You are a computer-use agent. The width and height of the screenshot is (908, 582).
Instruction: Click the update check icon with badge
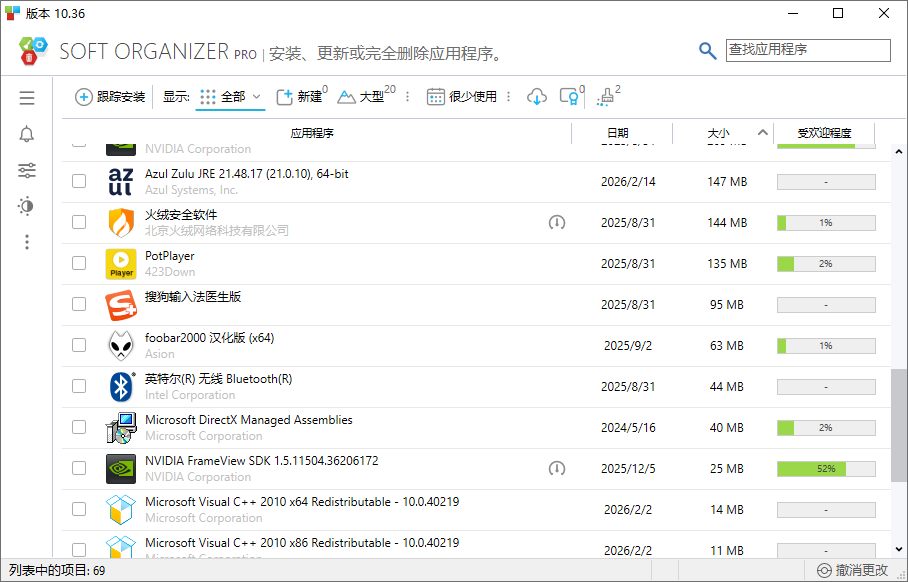[x=568, y=97]
